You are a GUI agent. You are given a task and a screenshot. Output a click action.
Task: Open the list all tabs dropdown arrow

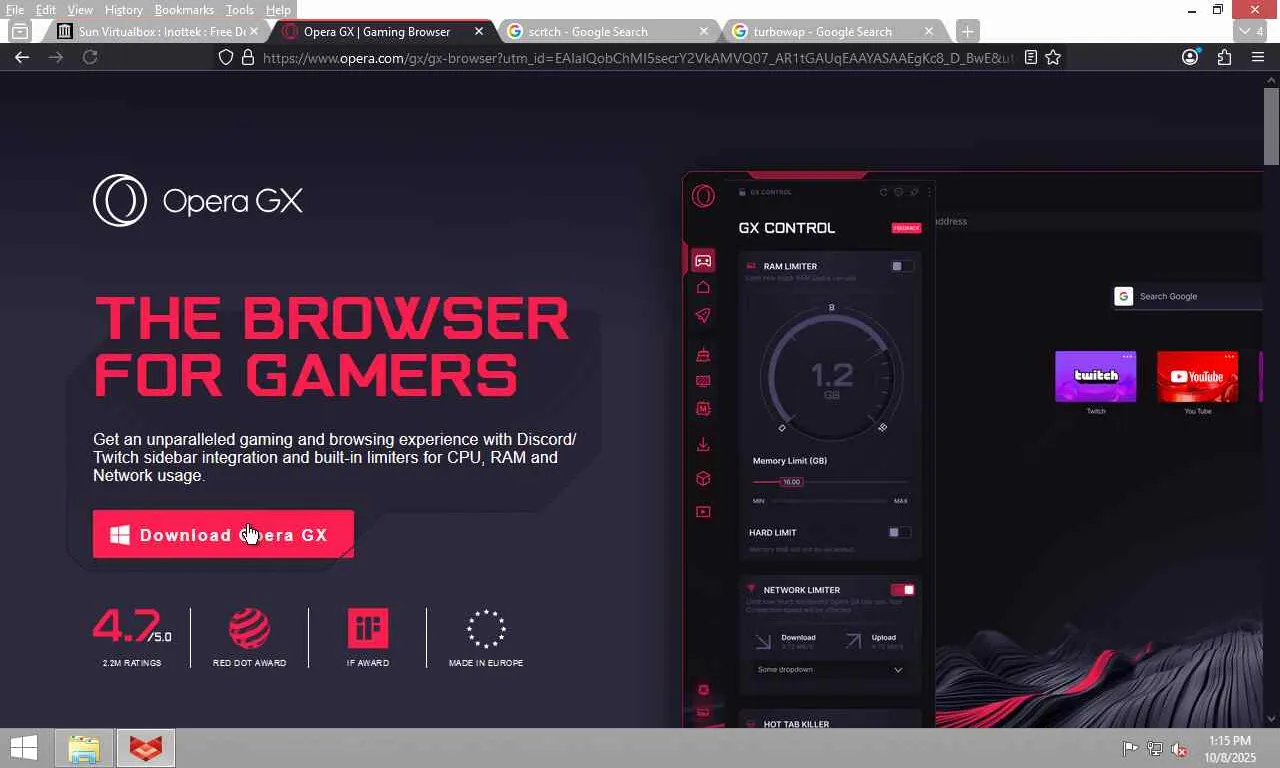[x=1250, y=31]
